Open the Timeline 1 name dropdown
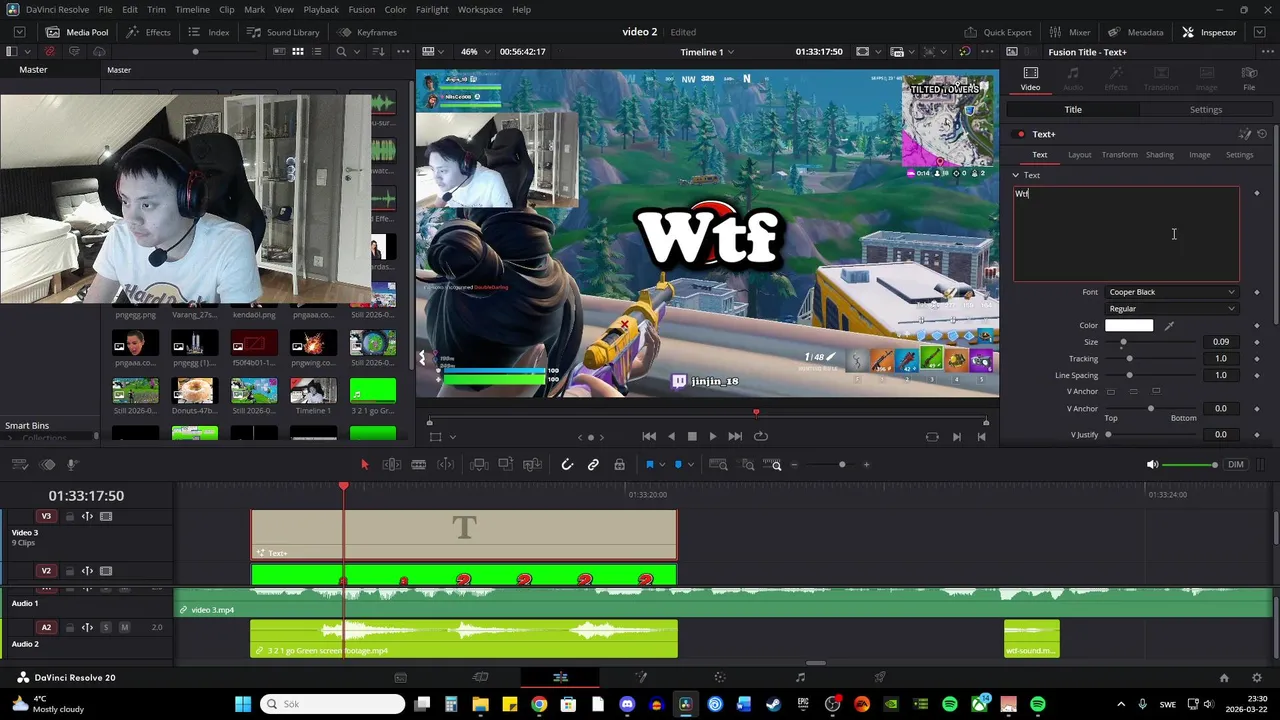The width and height of the screenshot is (1280, 720). tap(707, 52)
